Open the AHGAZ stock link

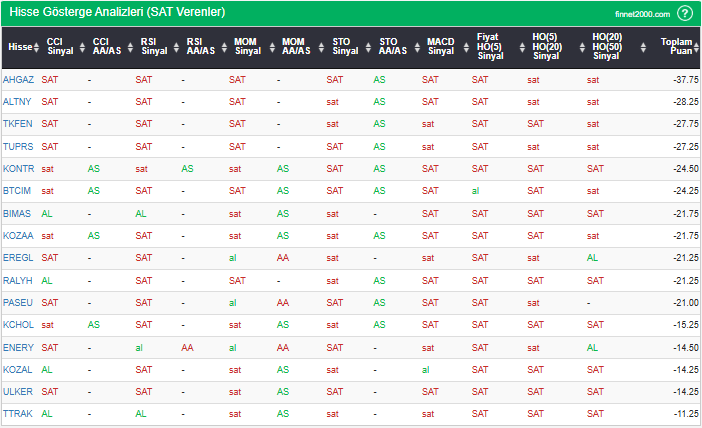[x=18, y=79]
